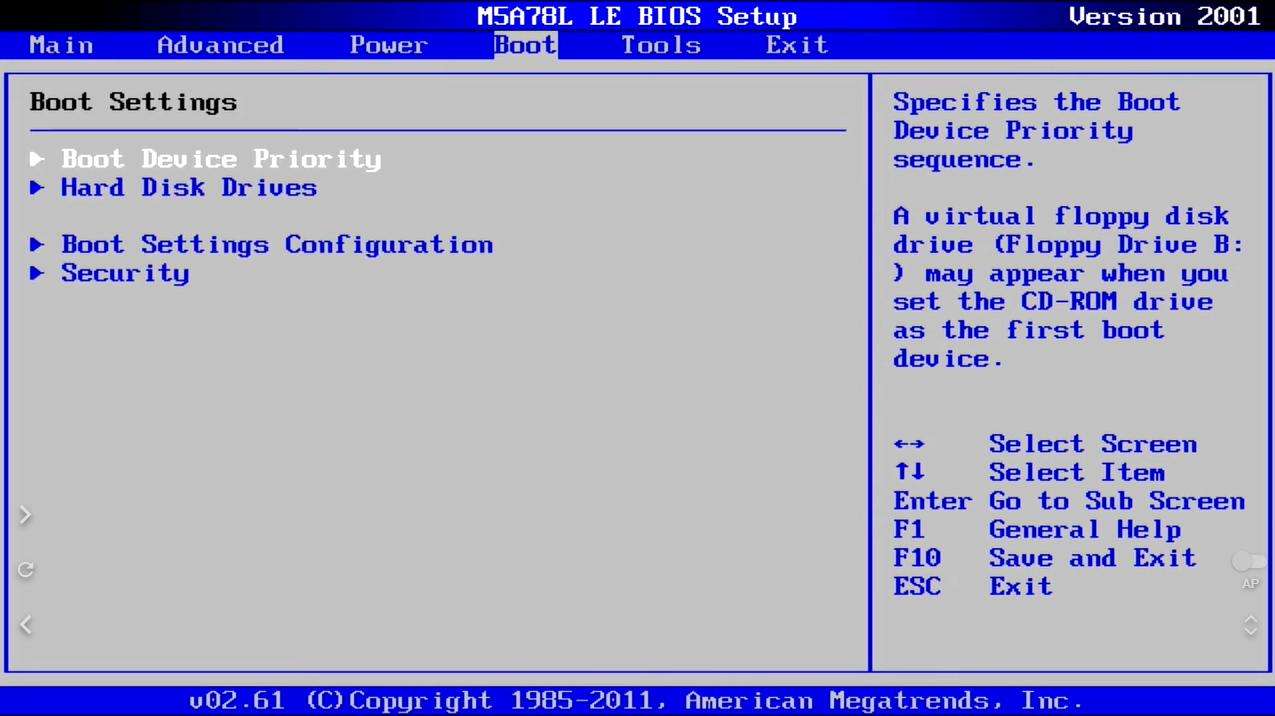Screen dimensions: 1275x716
Task: Expand the Security submenu arrow
Action: 38,272
